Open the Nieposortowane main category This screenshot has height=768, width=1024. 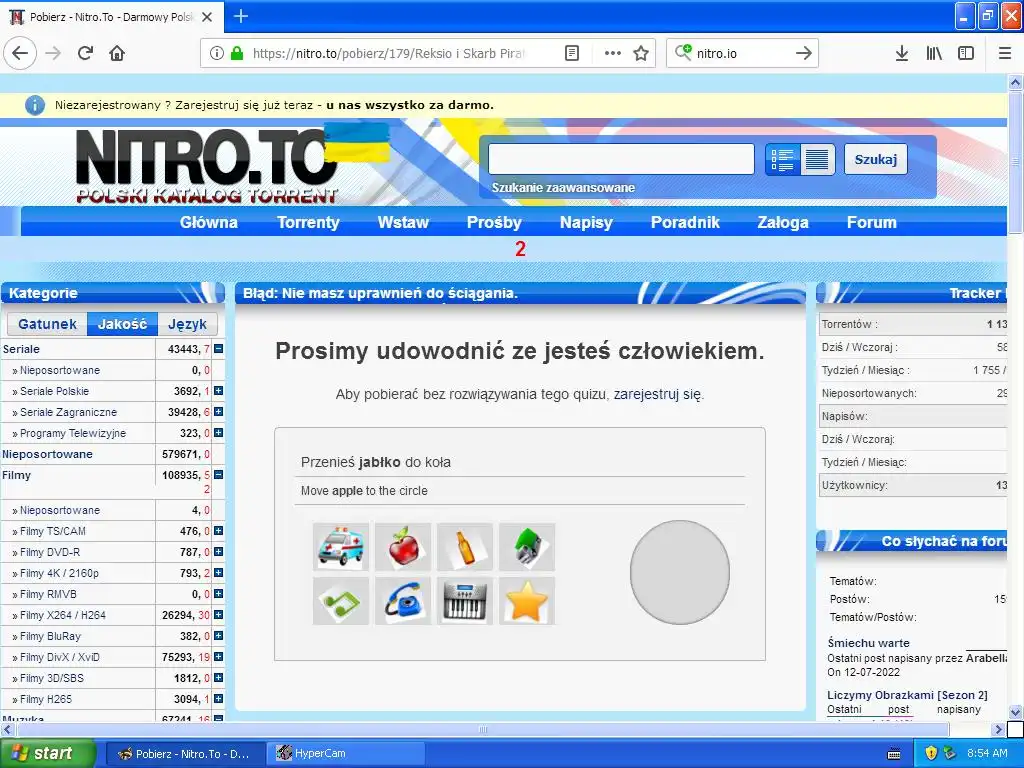click(x=47, y=454)
